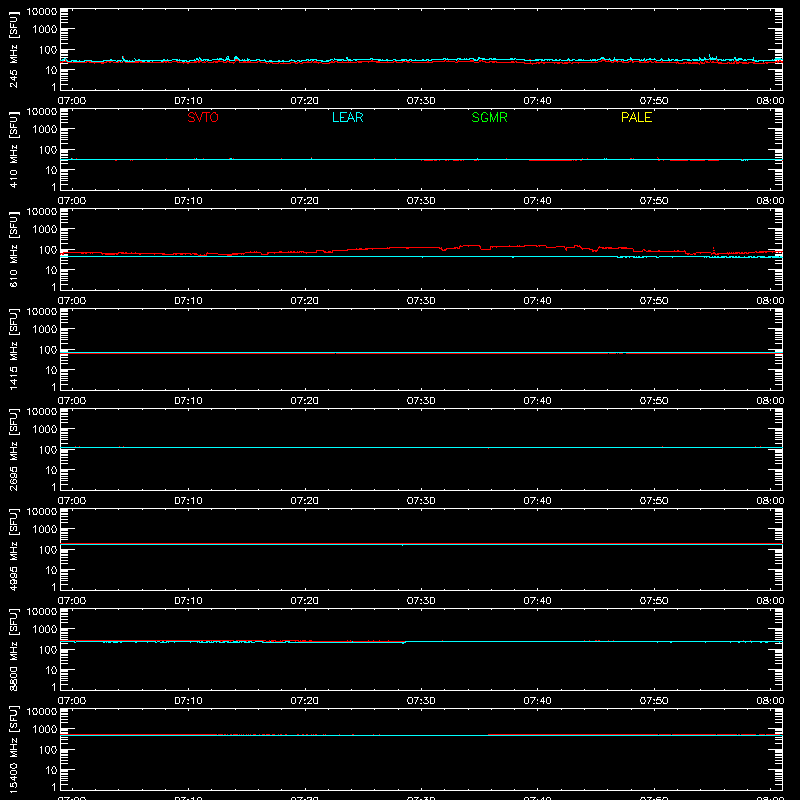Select the 1415 MHz [SFU] axis title

14,350
